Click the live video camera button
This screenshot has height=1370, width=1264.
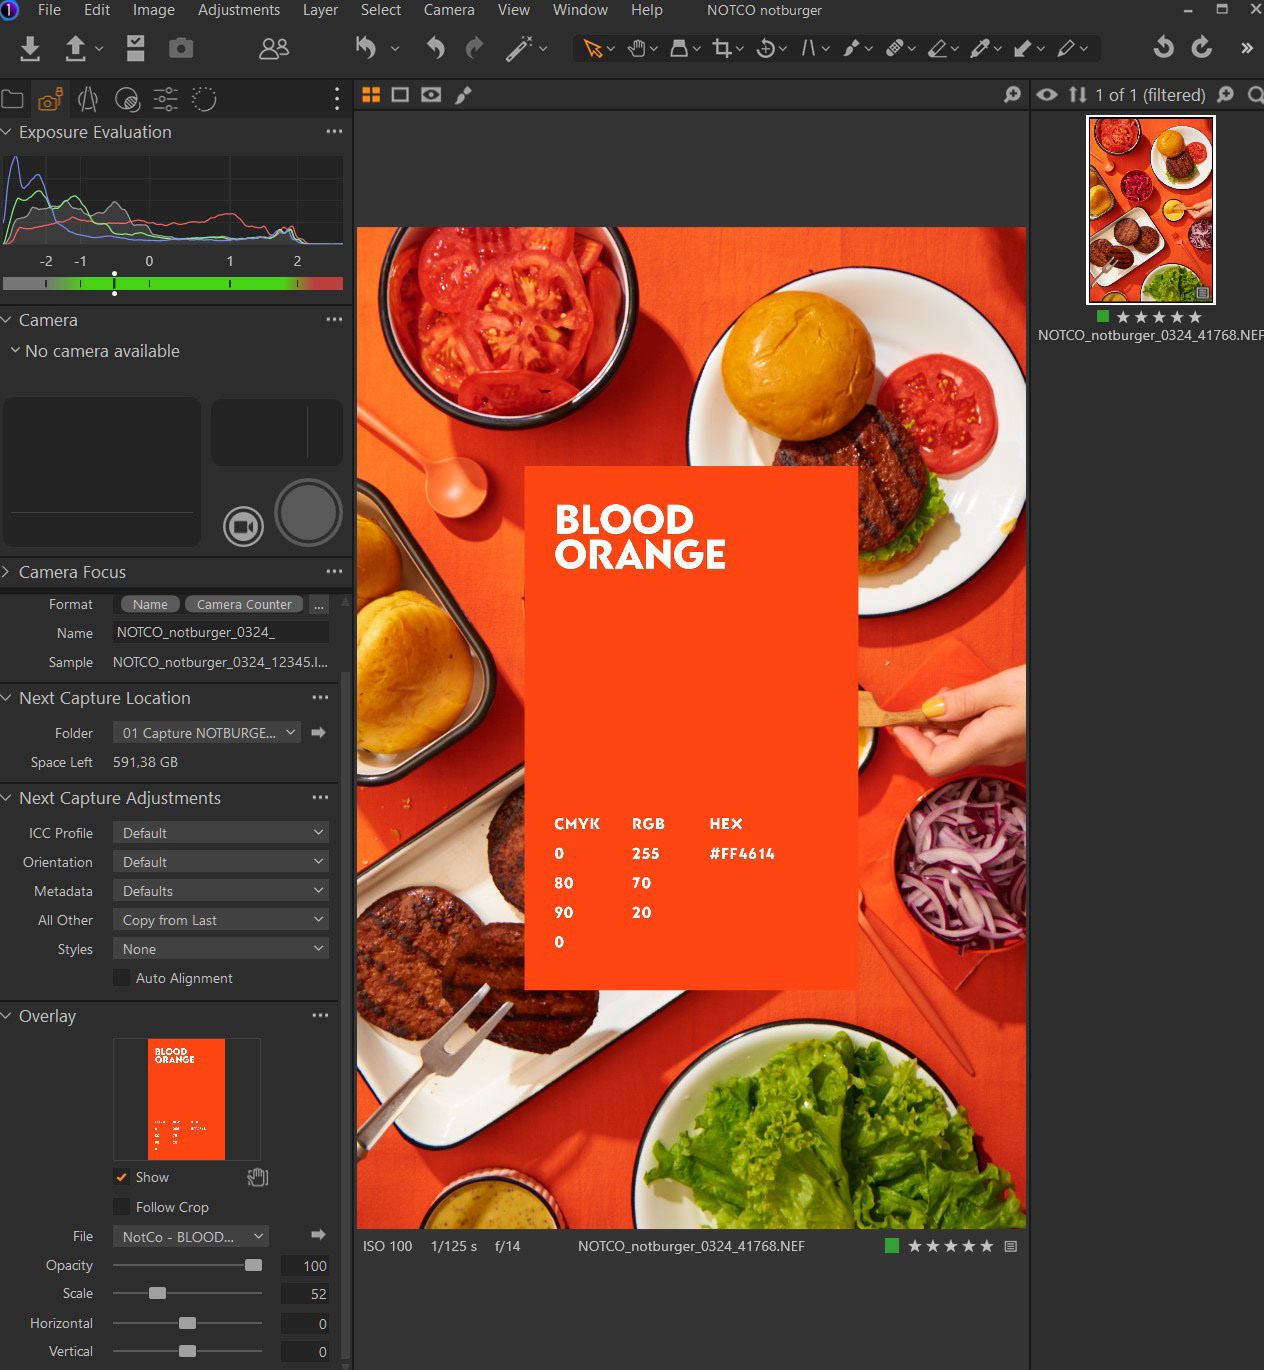pyautogui.click(x=243, y=526)
